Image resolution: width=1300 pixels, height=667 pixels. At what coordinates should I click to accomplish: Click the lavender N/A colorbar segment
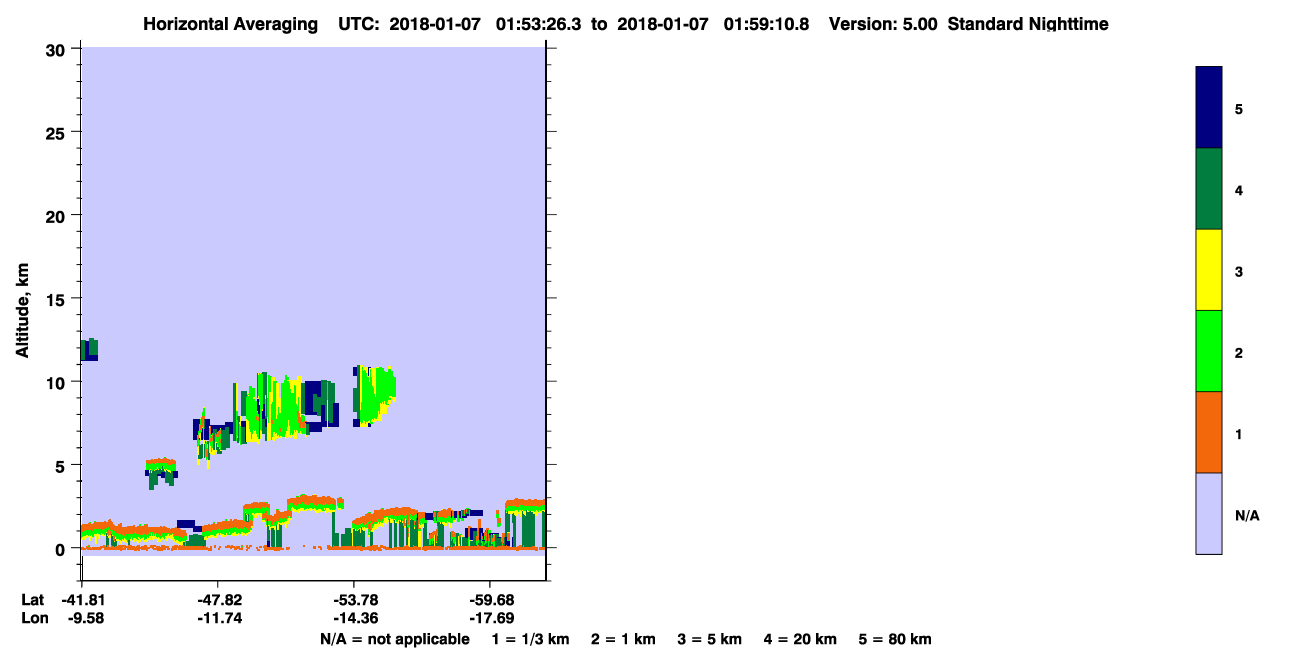1208,513
